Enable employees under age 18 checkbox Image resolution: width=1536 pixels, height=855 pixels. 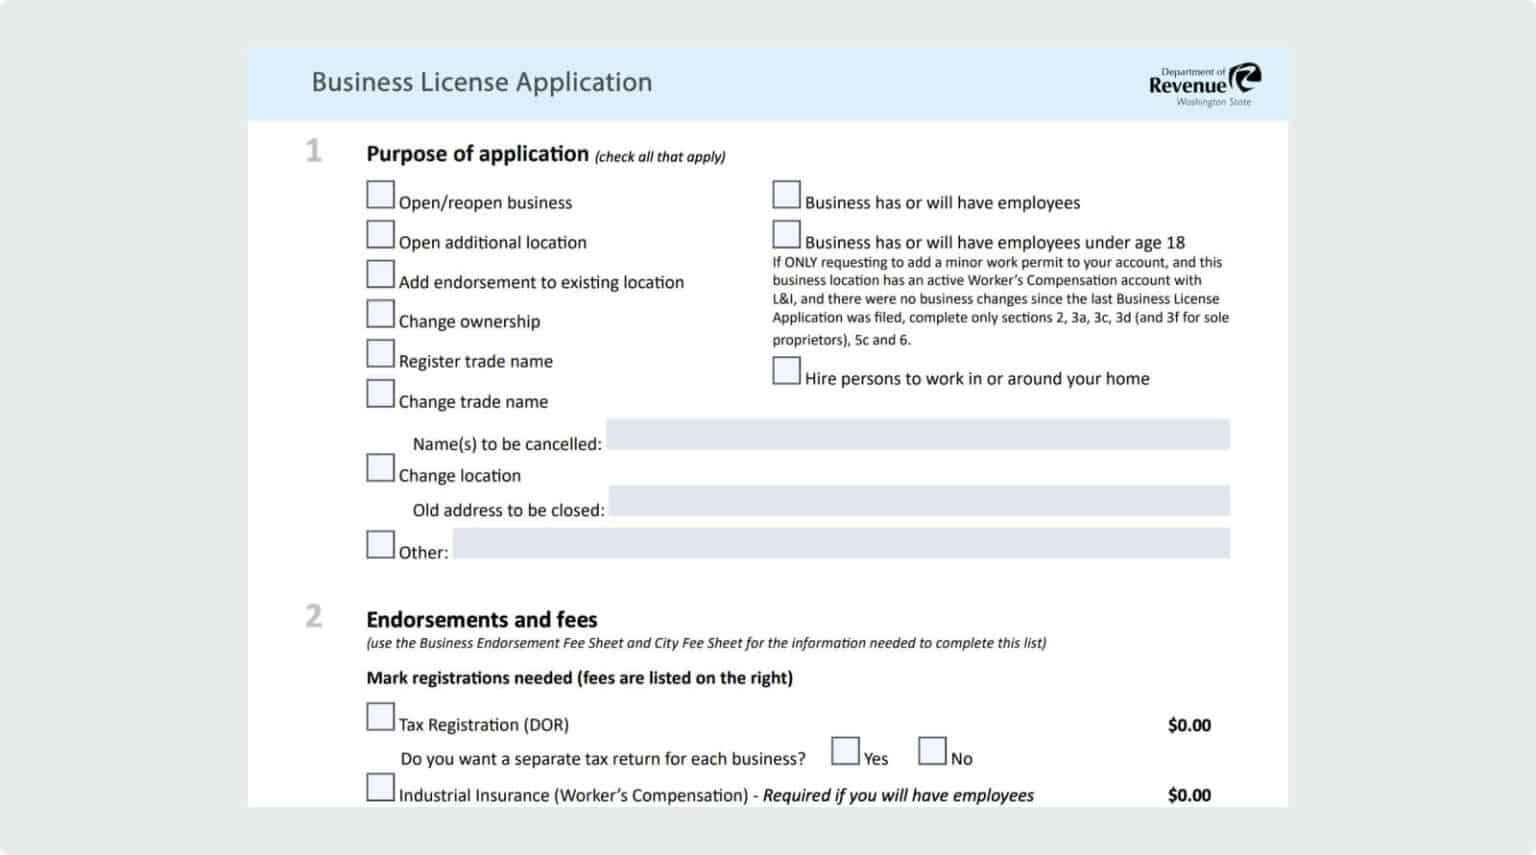click(x=786, y=233)
